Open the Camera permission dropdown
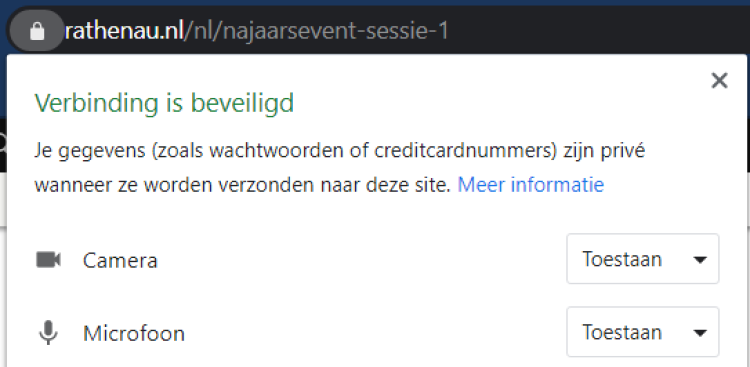 coord(642,259)
